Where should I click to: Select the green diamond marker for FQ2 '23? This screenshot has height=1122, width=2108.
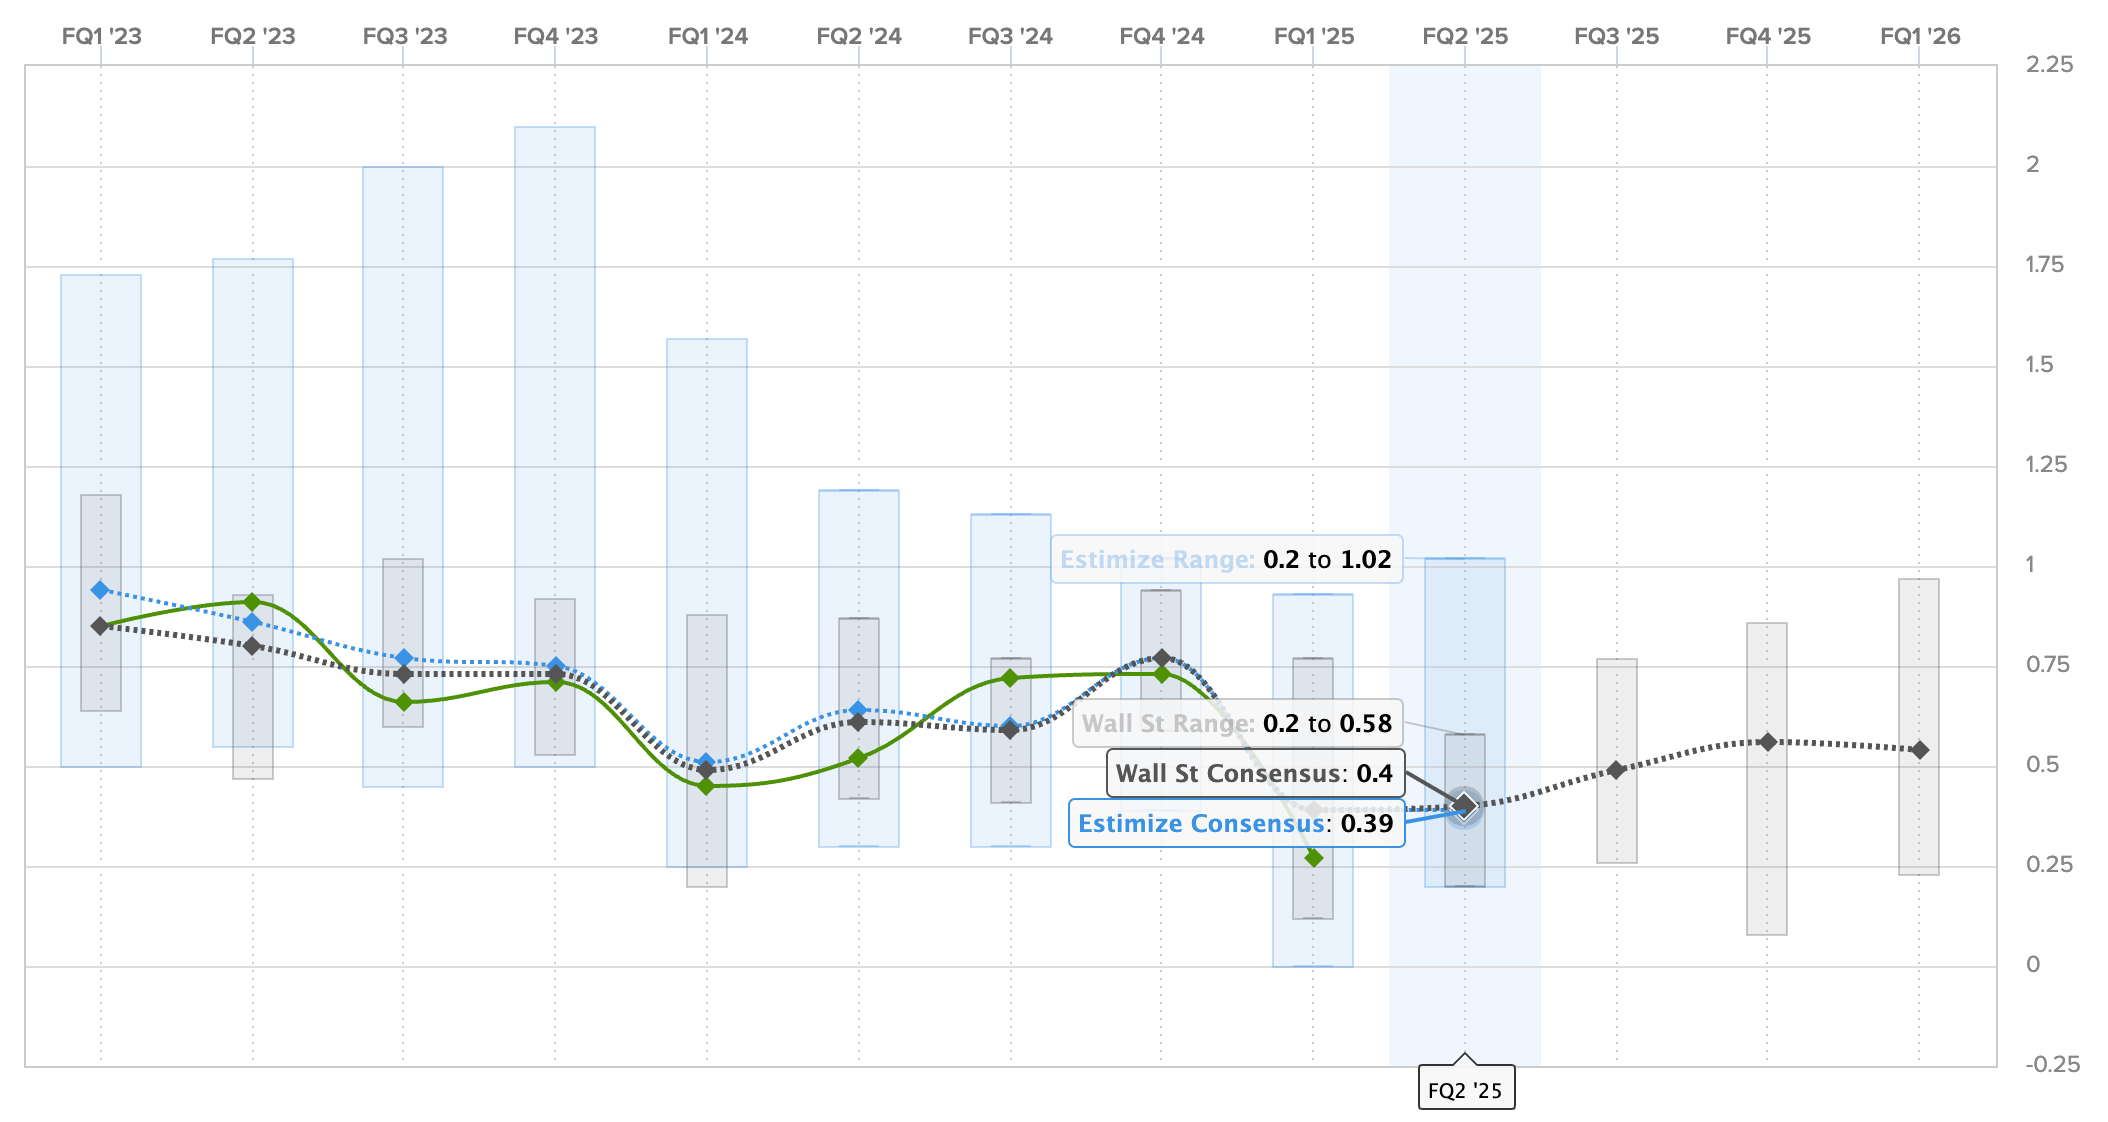pyautogui.click(x=250, y=602)
